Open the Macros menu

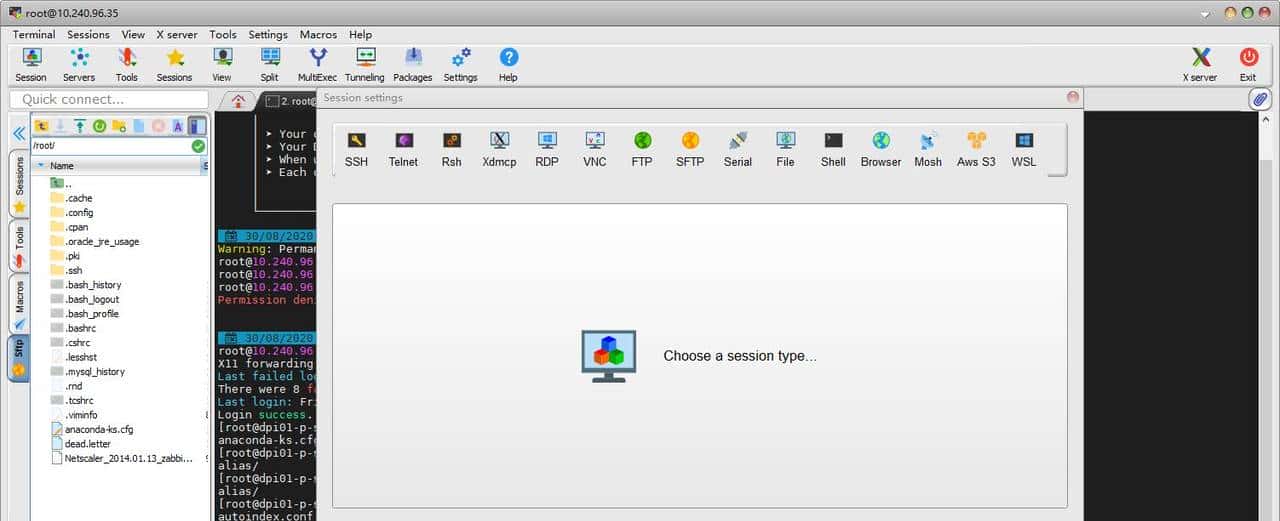pos(318,34)
